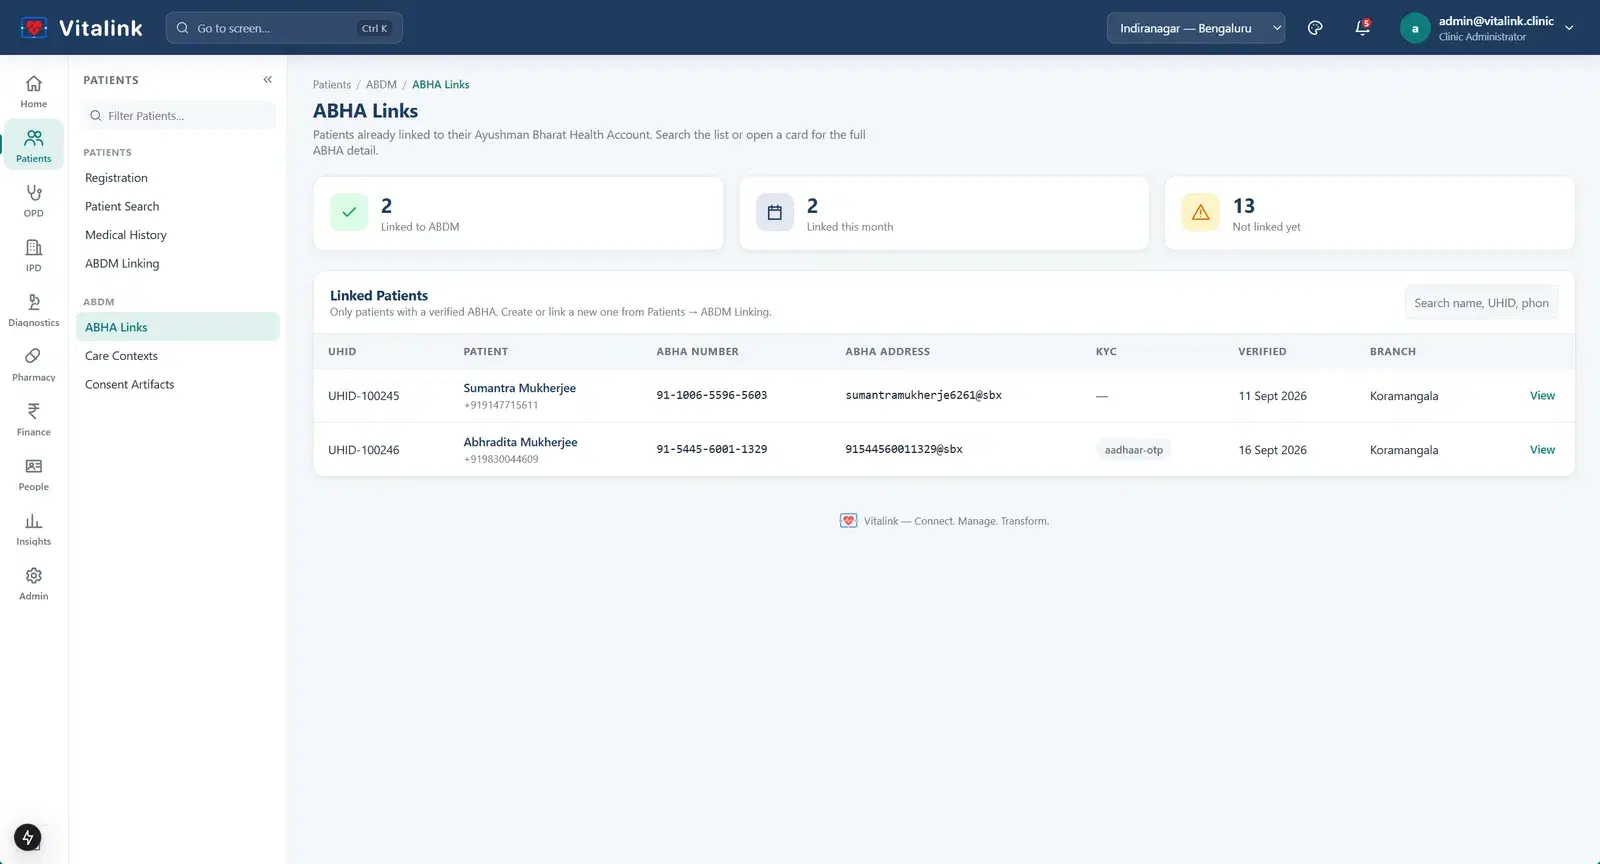Click the ABHA NUMBER column header
The image size is (1600, 864).
(697, 352)
